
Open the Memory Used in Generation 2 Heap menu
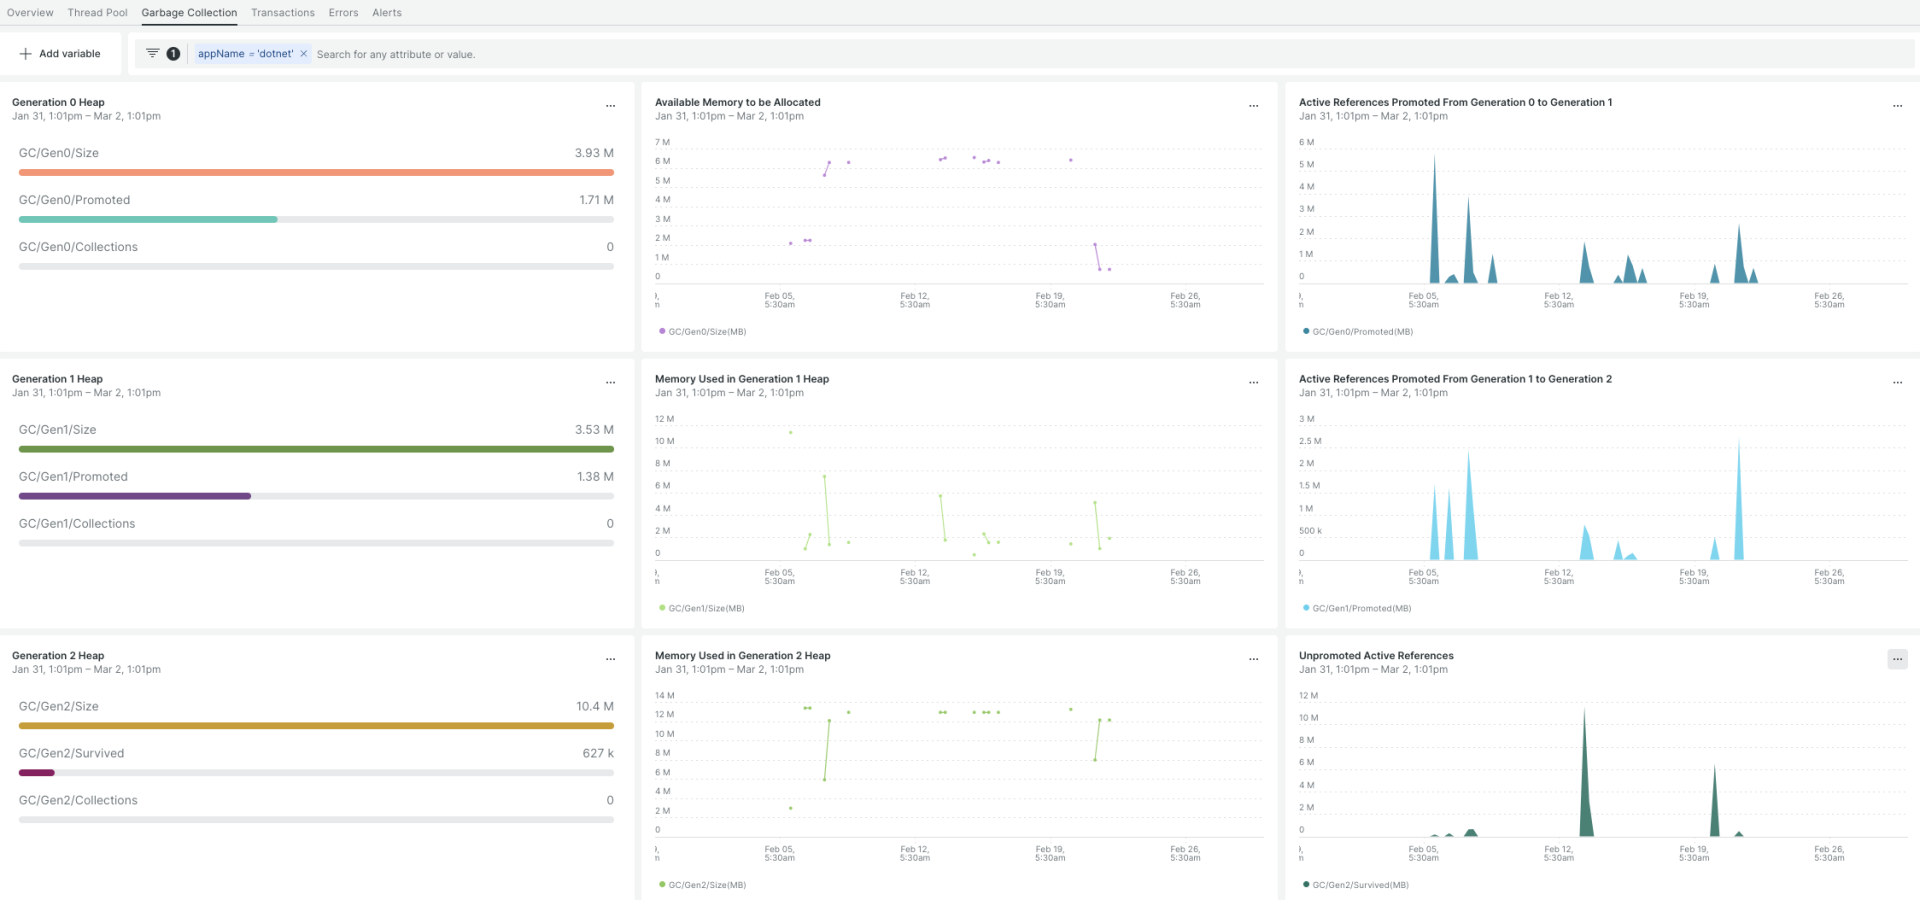tap(1254, 659)
